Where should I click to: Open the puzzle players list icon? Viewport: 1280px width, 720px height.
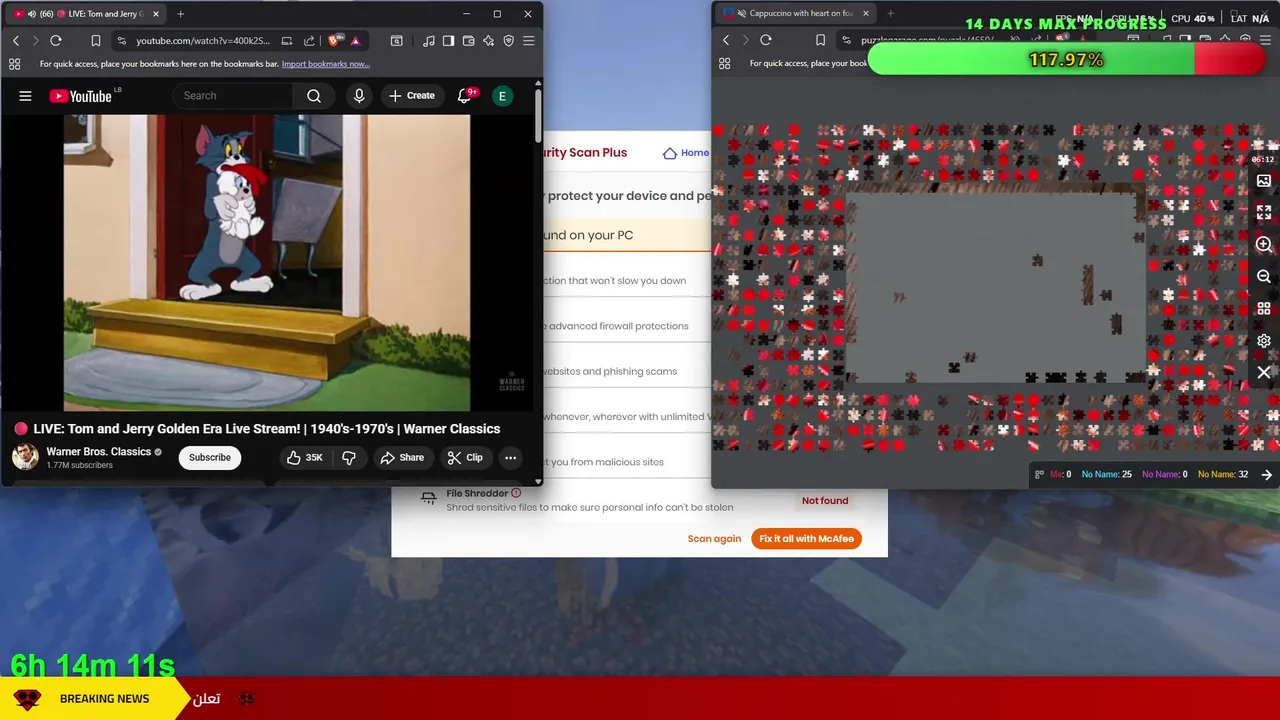[1039, 475]
